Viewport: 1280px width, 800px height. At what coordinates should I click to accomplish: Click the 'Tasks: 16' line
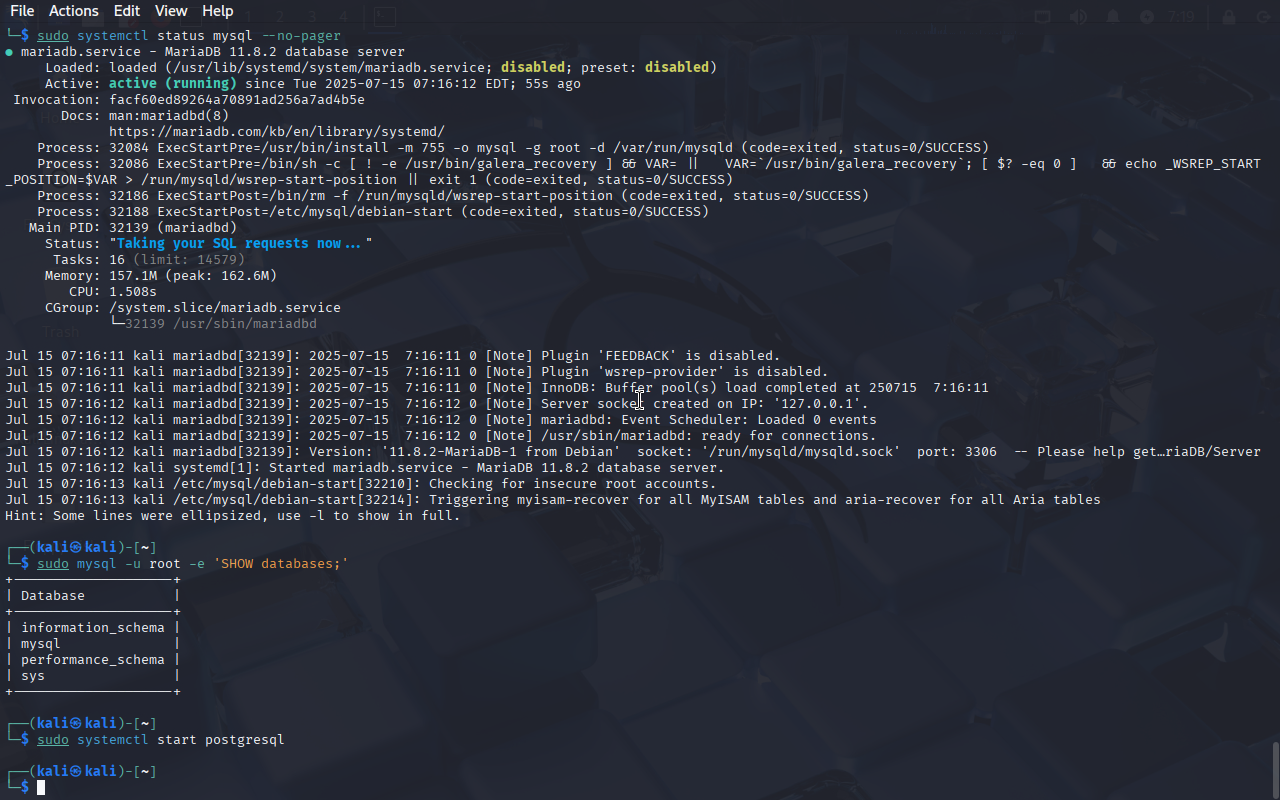point(149,260)
